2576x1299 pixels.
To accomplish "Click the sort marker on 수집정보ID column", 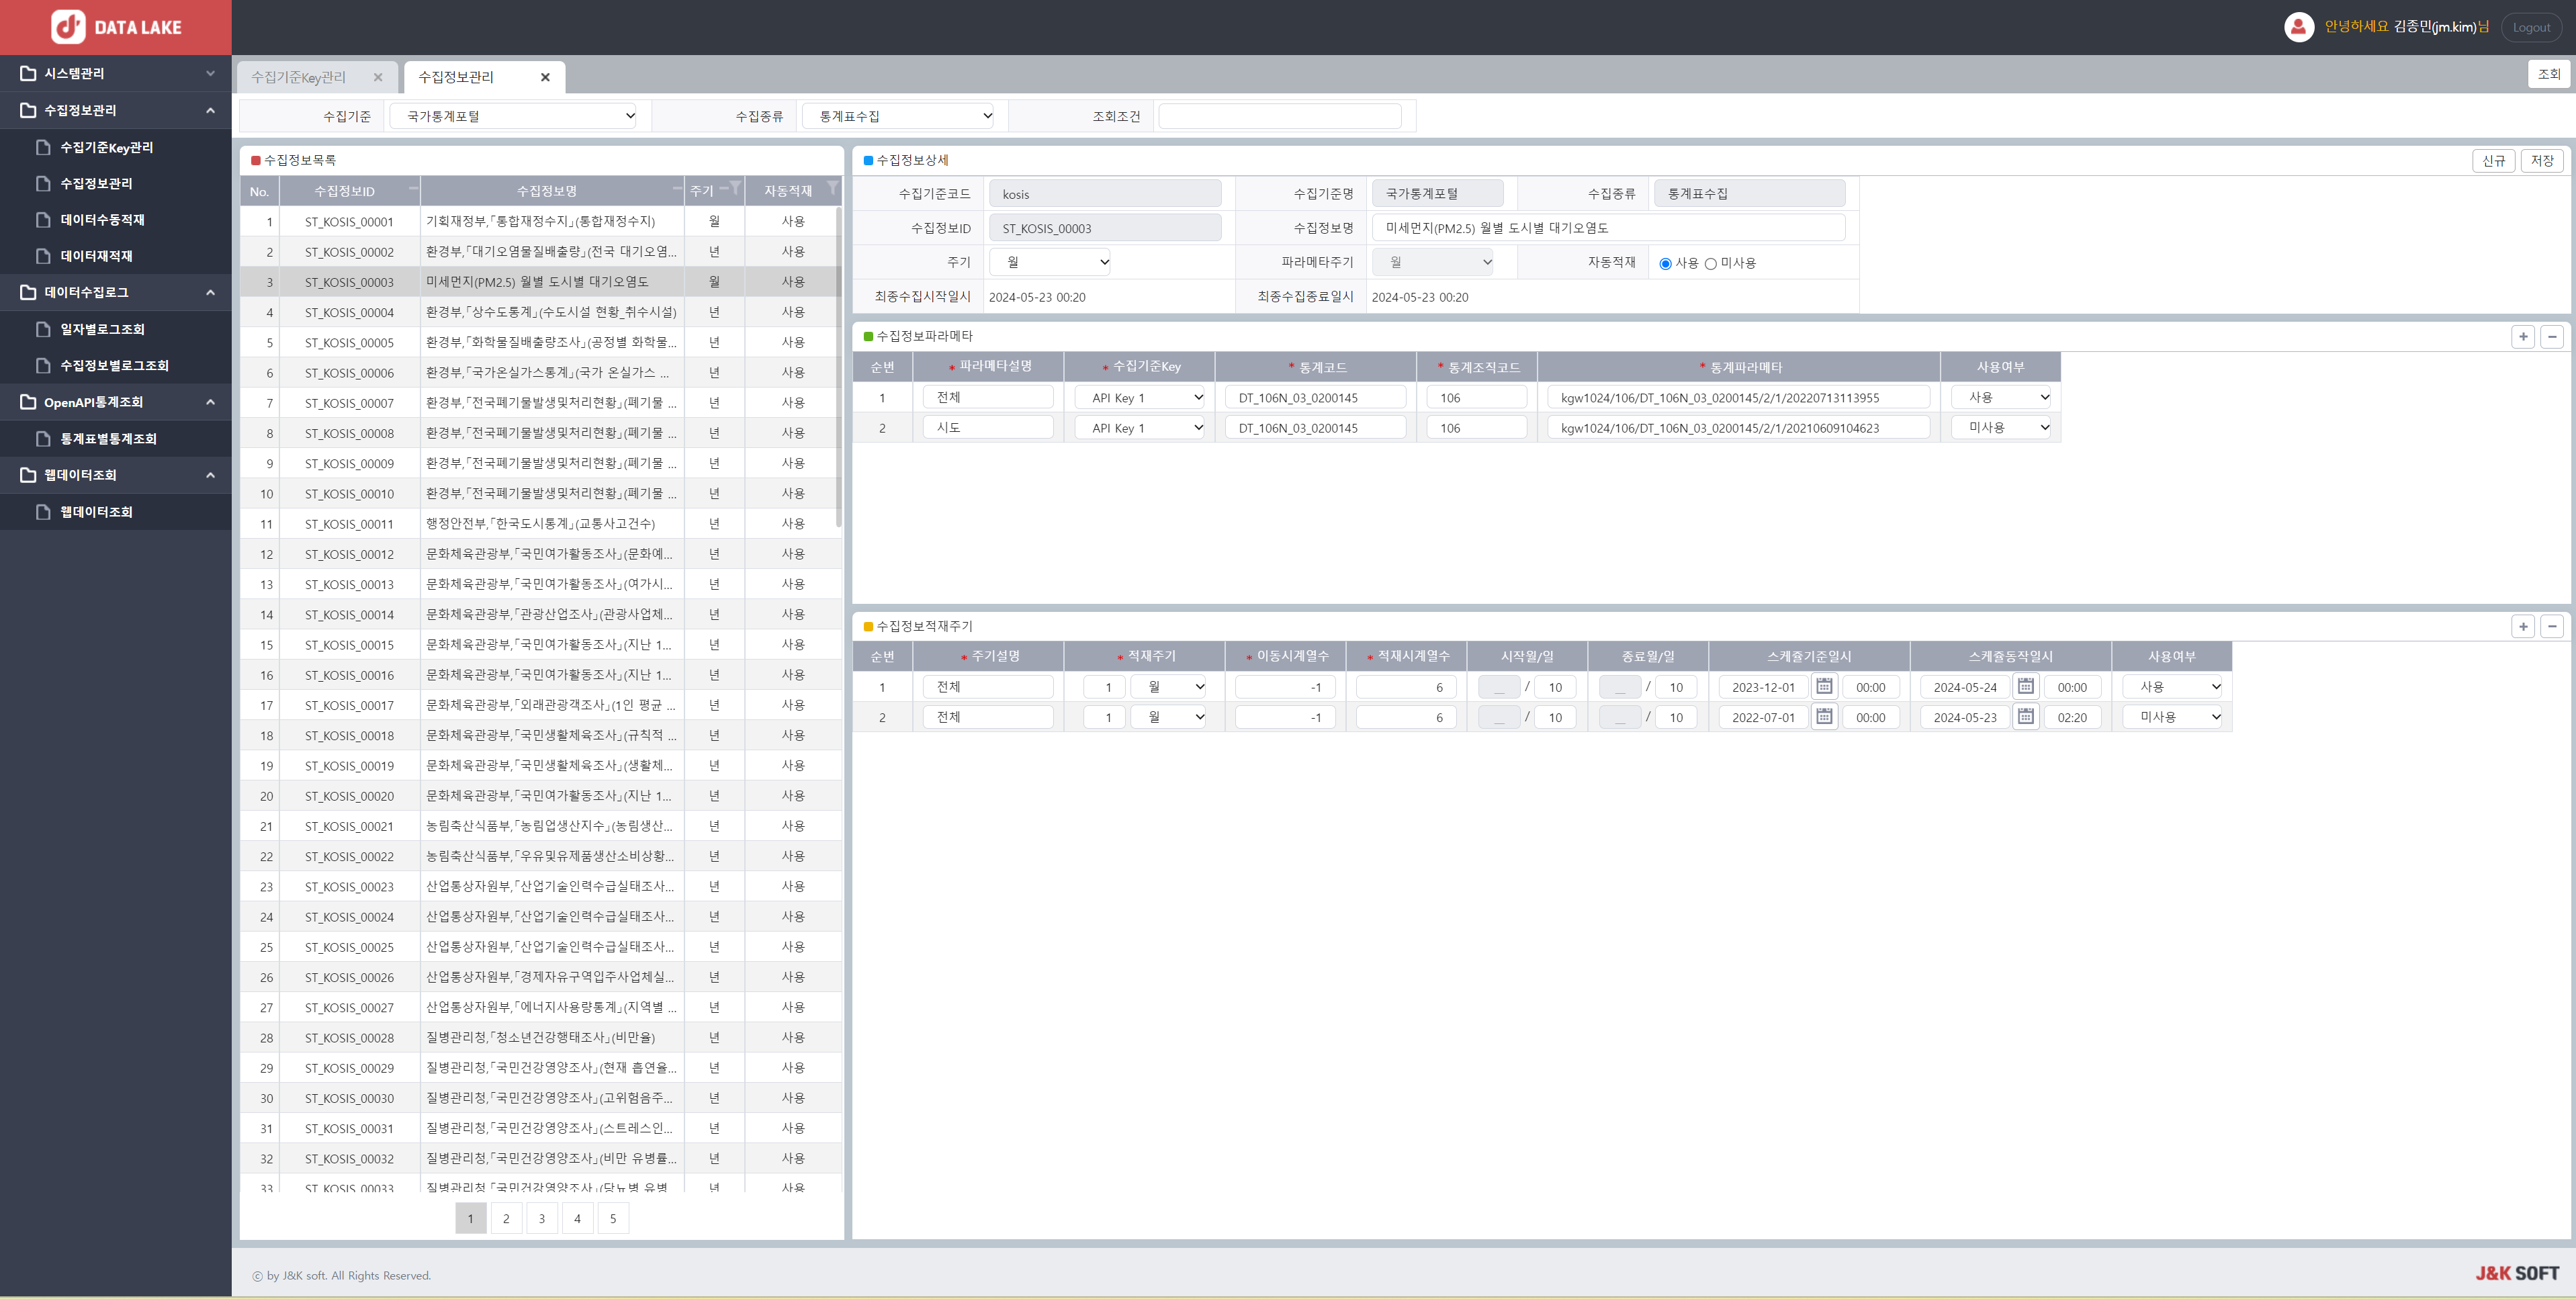I will [413, 187].
